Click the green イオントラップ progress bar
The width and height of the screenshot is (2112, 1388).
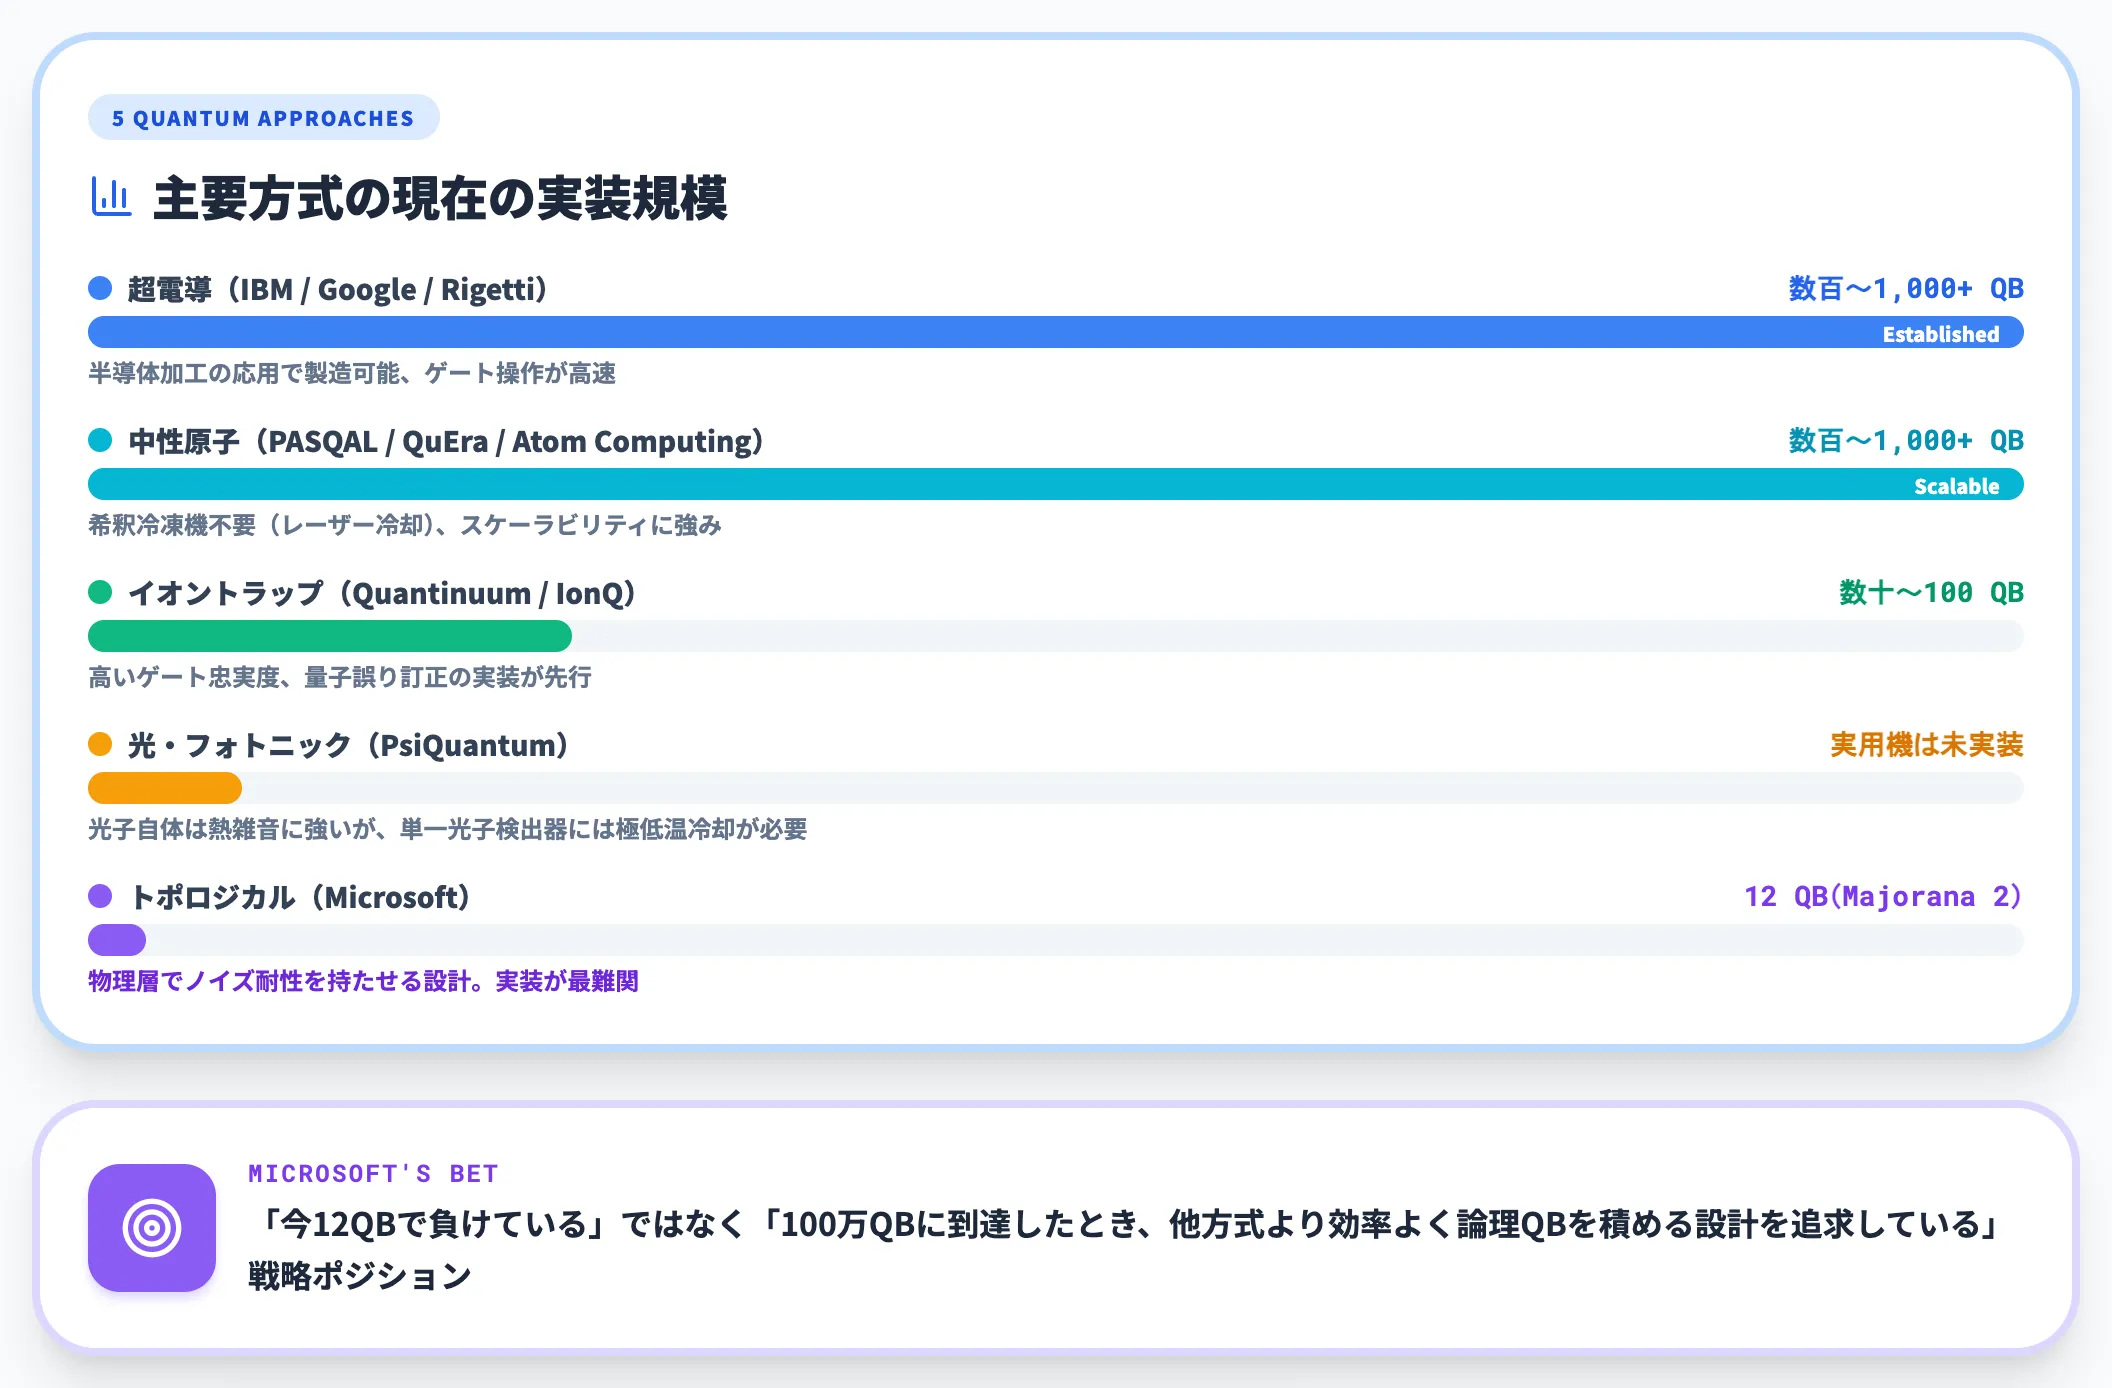(x=330, y=636)
